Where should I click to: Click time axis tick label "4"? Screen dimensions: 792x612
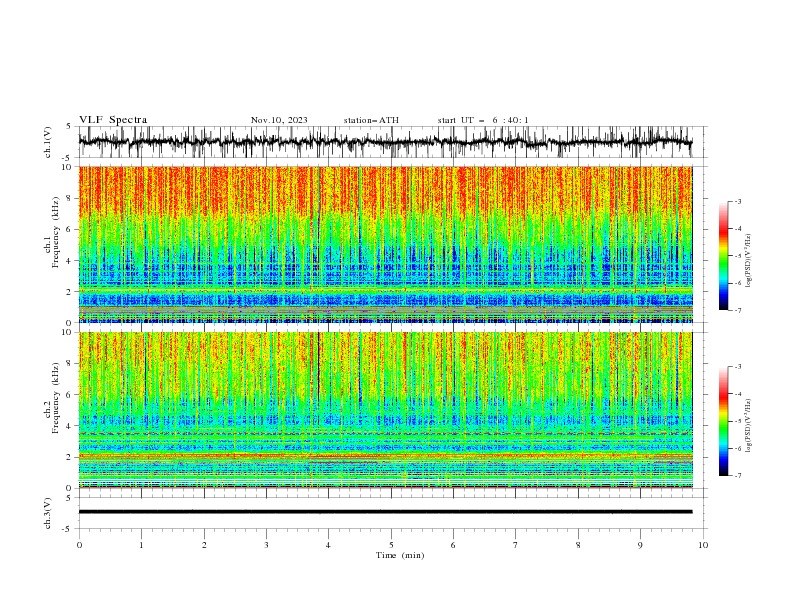click(328, 545)
